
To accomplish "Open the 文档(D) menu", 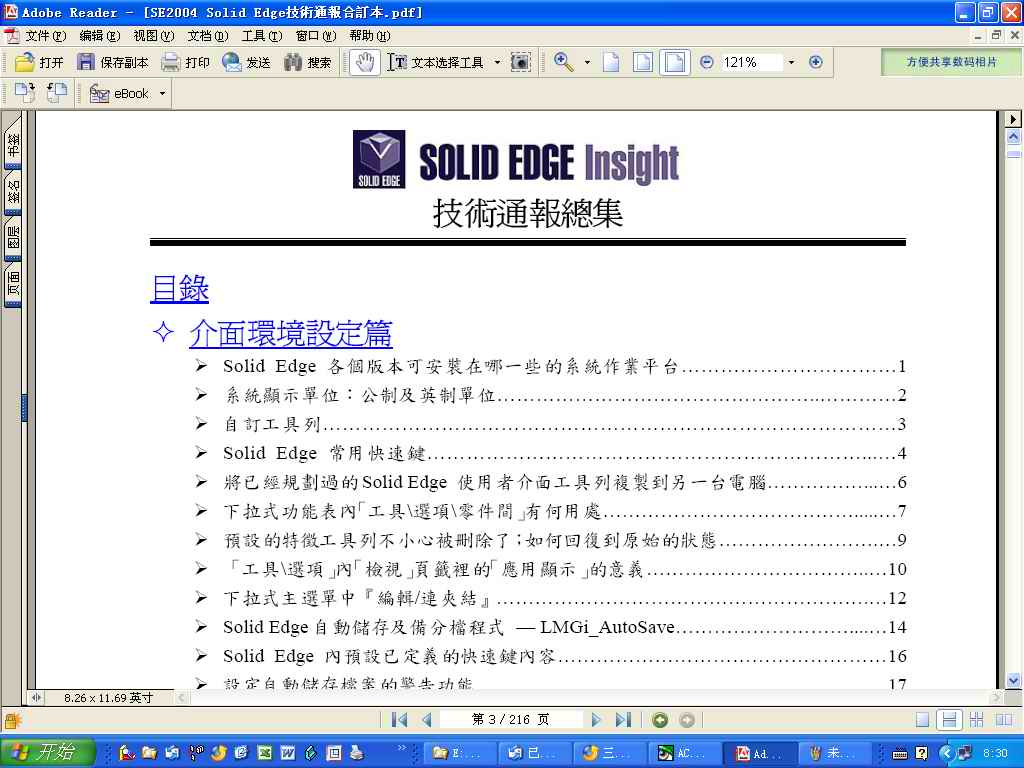I will (208, 35).
